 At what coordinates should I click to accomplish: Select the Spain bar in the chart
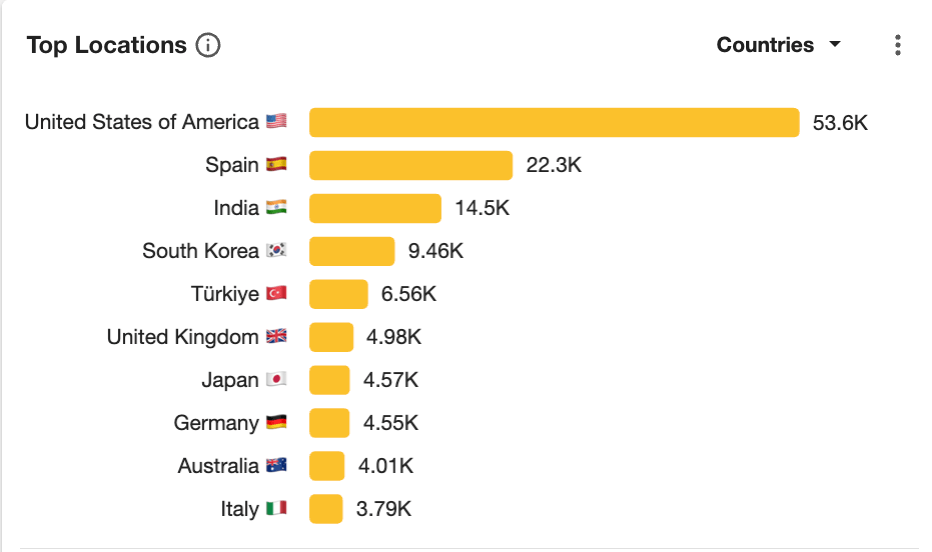(411, 165)
